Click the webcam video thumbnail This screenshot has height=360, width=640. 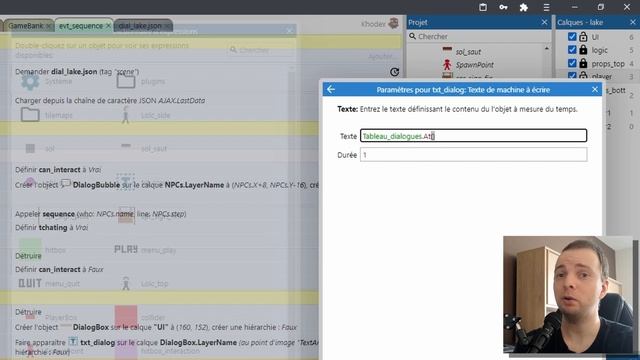click(x=568, y=294)
